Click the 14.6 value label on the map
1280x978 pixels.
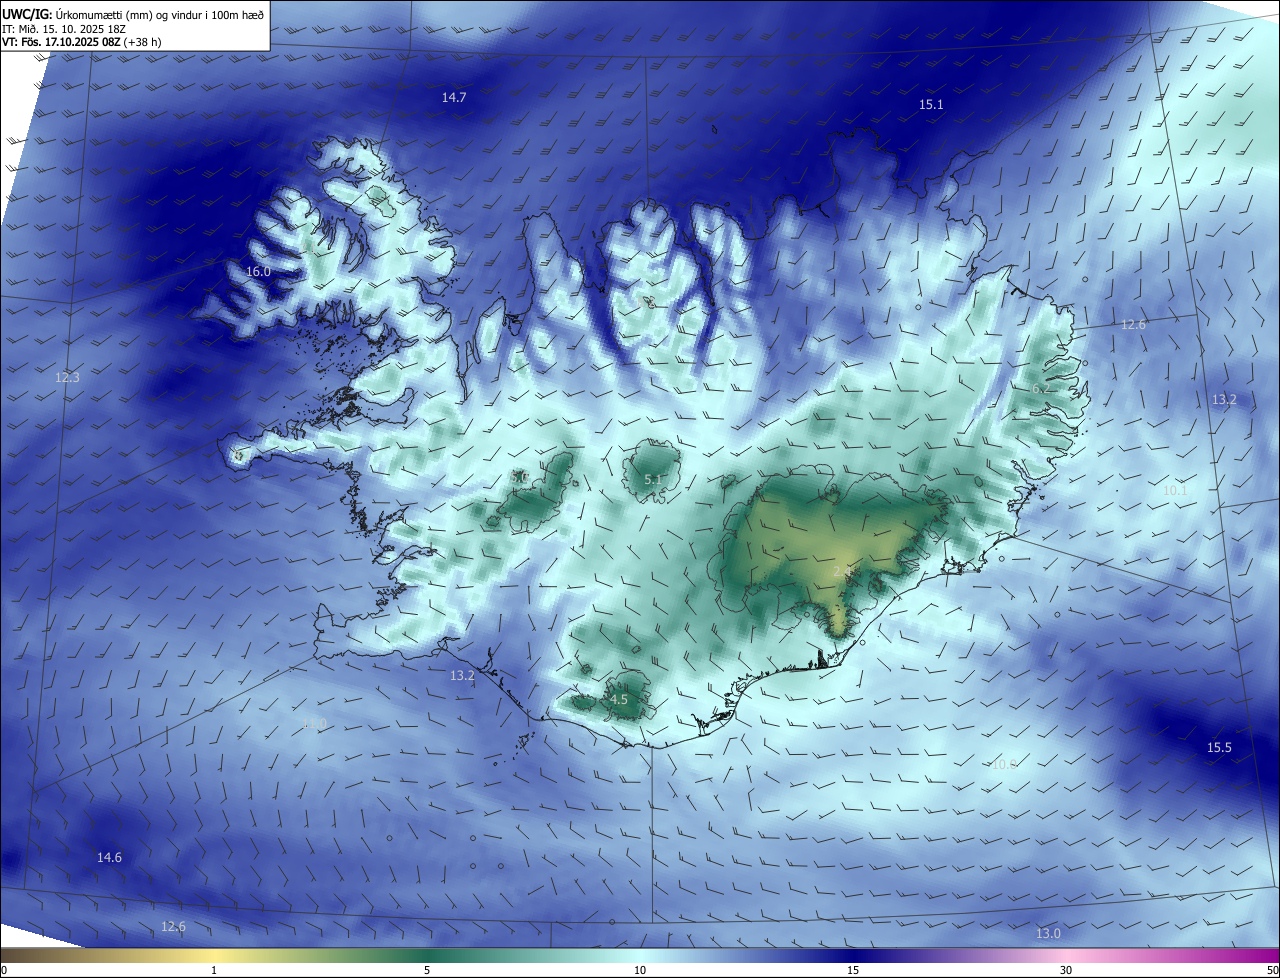point(109,858)
